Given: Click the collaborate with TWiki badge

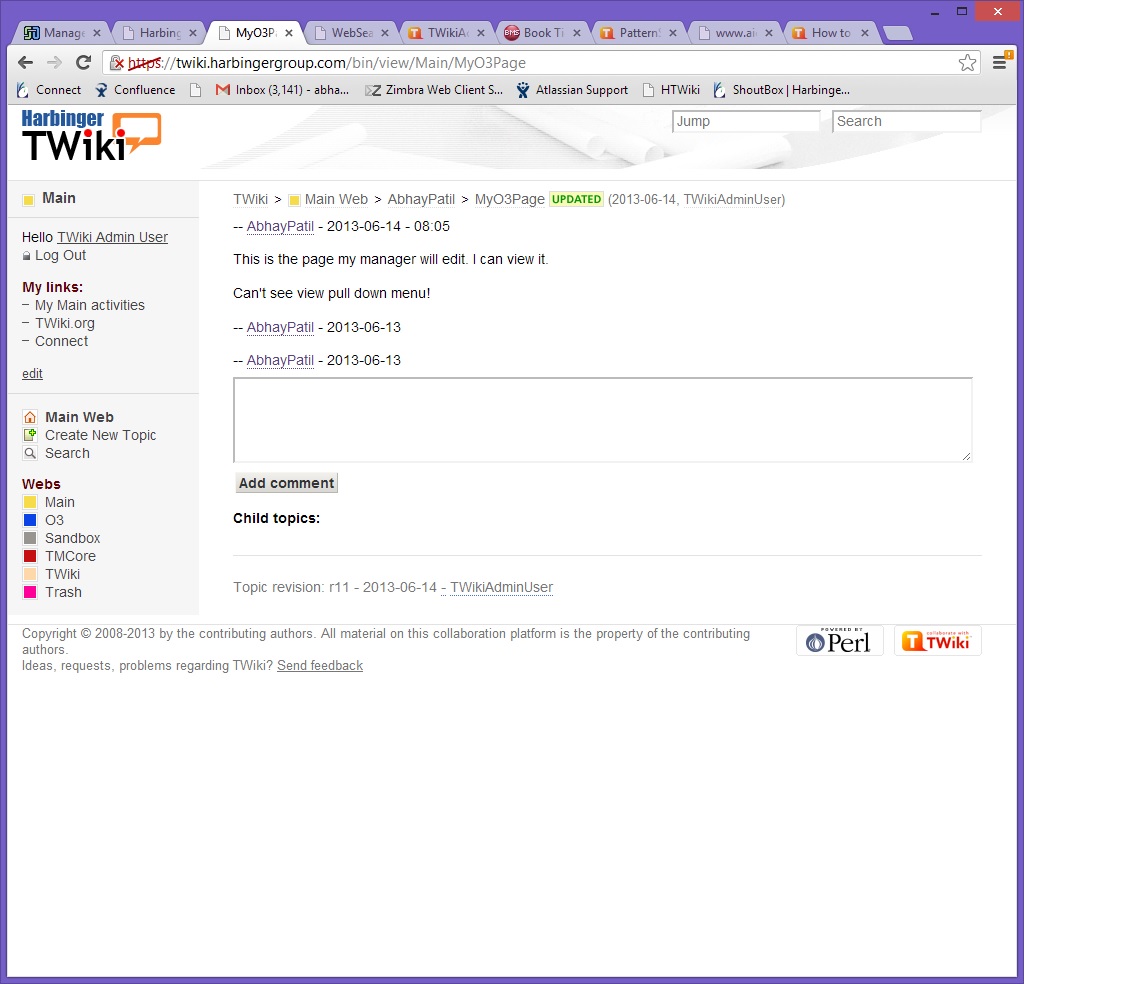Looking at the screenshot, I should tap(937, 641).
